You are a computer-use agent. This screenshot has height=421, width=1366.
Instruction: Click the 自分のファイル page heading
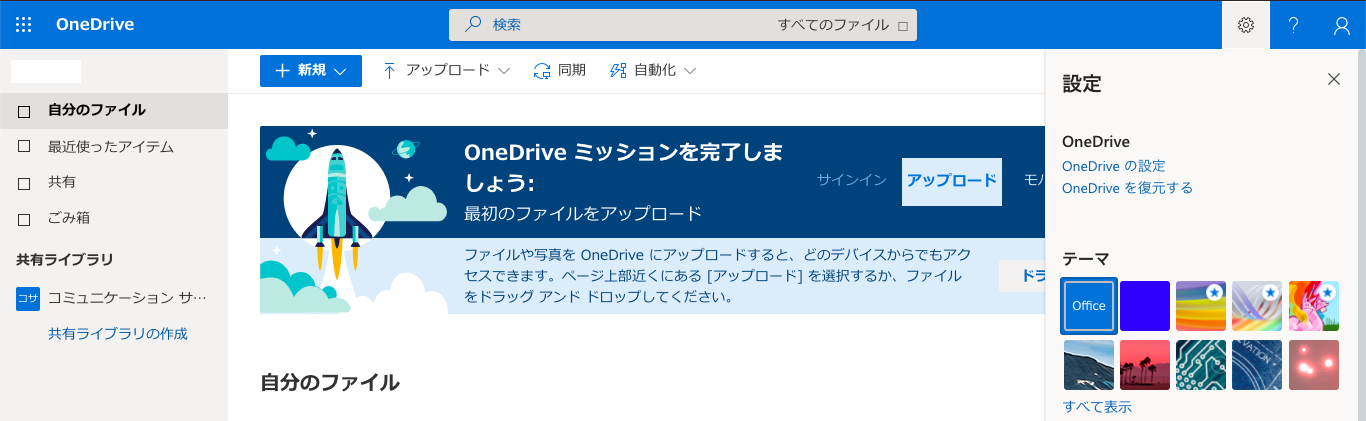pos(330,382)
